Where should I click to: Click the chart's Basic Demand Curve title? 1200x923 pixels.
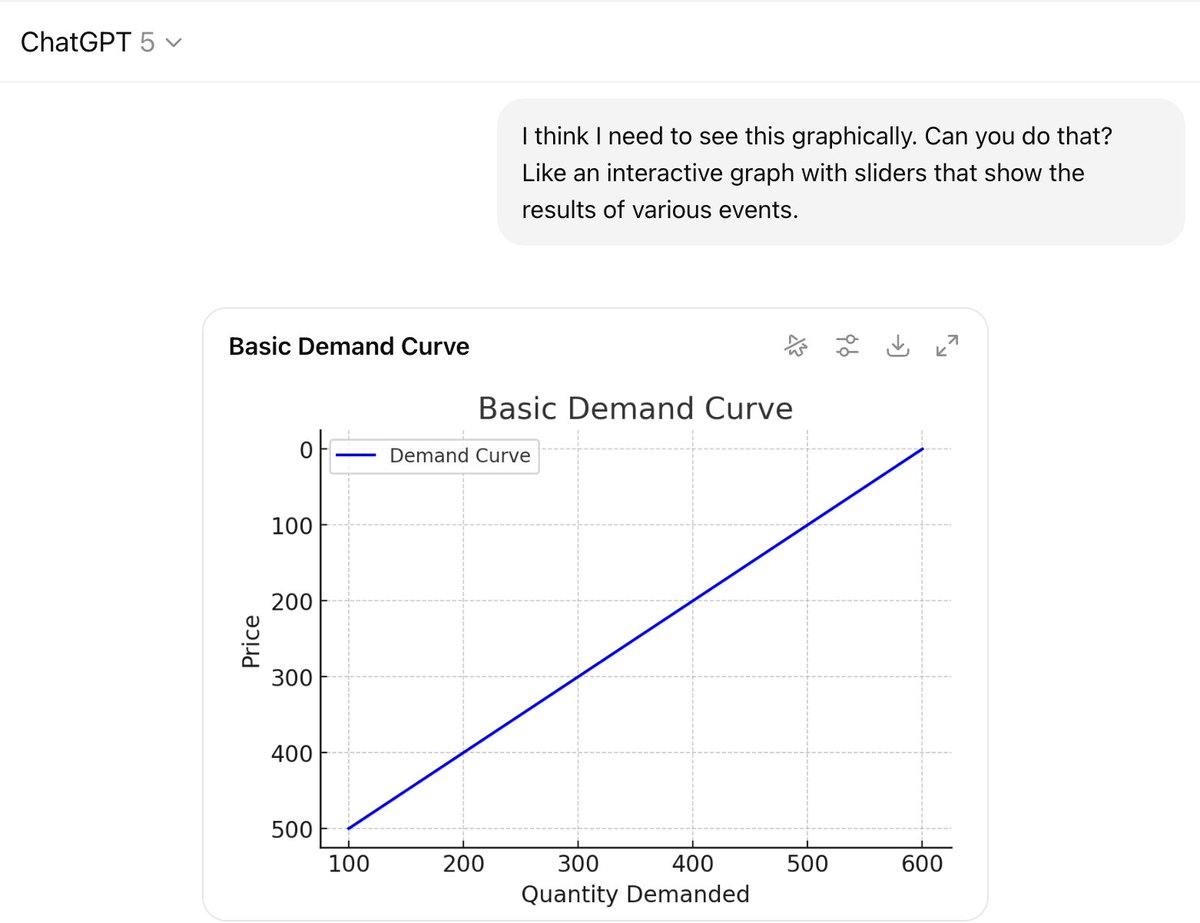pyautogui.click(x=635, y=408)
